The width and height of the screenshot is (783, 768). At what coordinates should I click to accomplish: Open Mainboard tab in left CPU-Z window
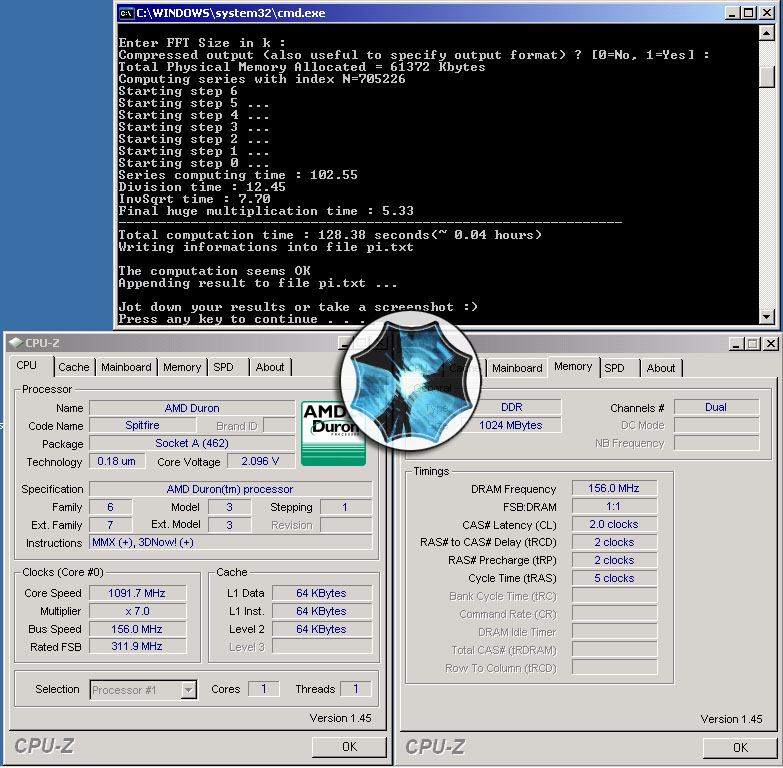pyautogui.click(x=126, y=367)
